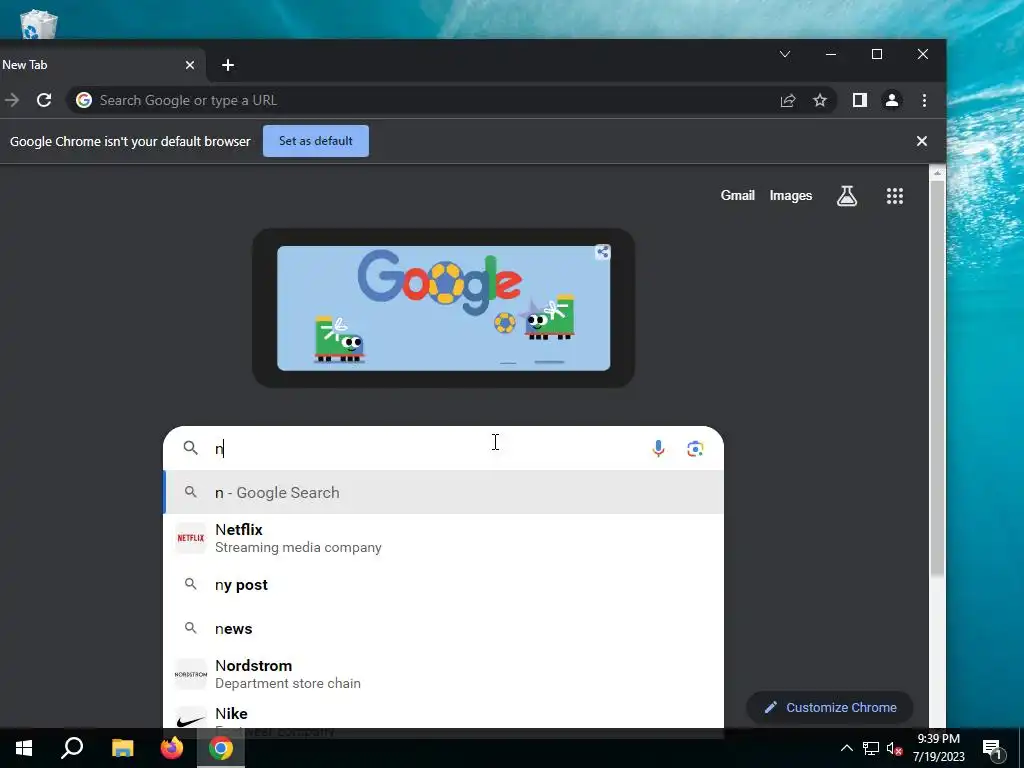Choose the Netflix suggestion
1024x768 pixels.
443,538
